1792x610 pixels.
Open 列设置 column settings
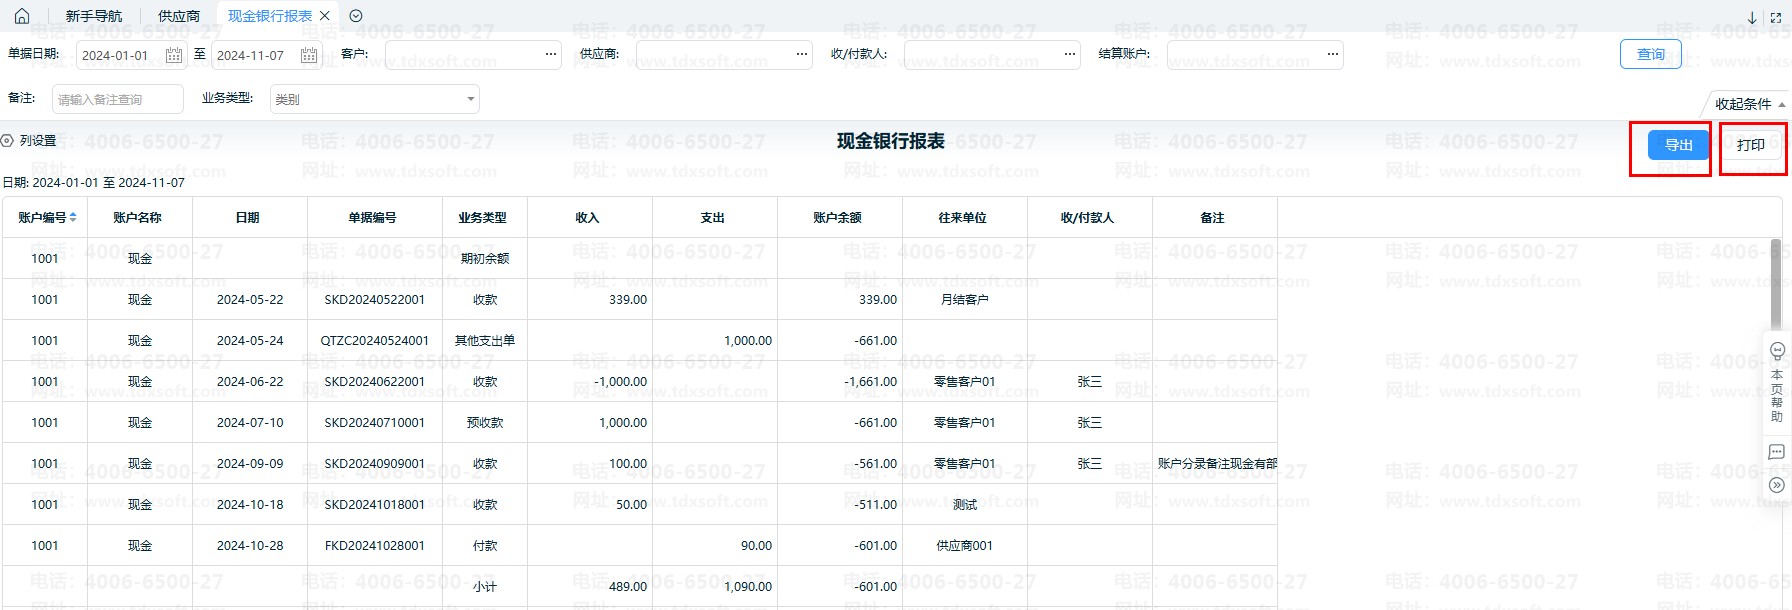(x=30, y=141)
